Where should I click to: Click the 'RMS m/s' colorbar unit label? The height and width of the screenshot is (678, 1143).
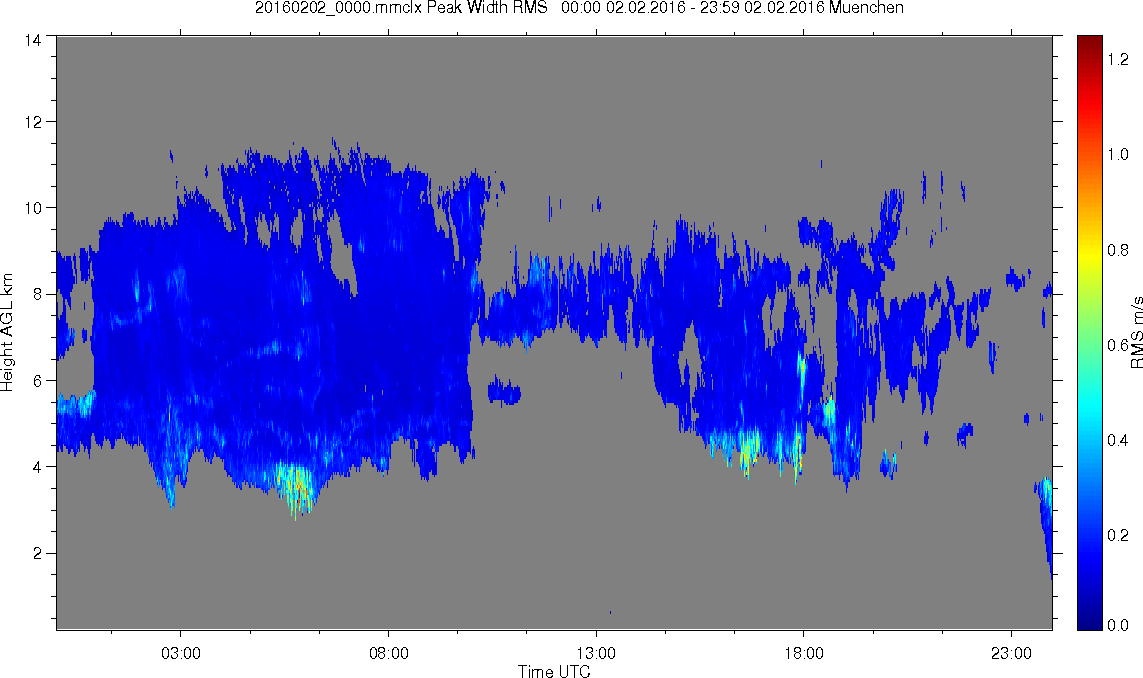[x=1136, y=332]
